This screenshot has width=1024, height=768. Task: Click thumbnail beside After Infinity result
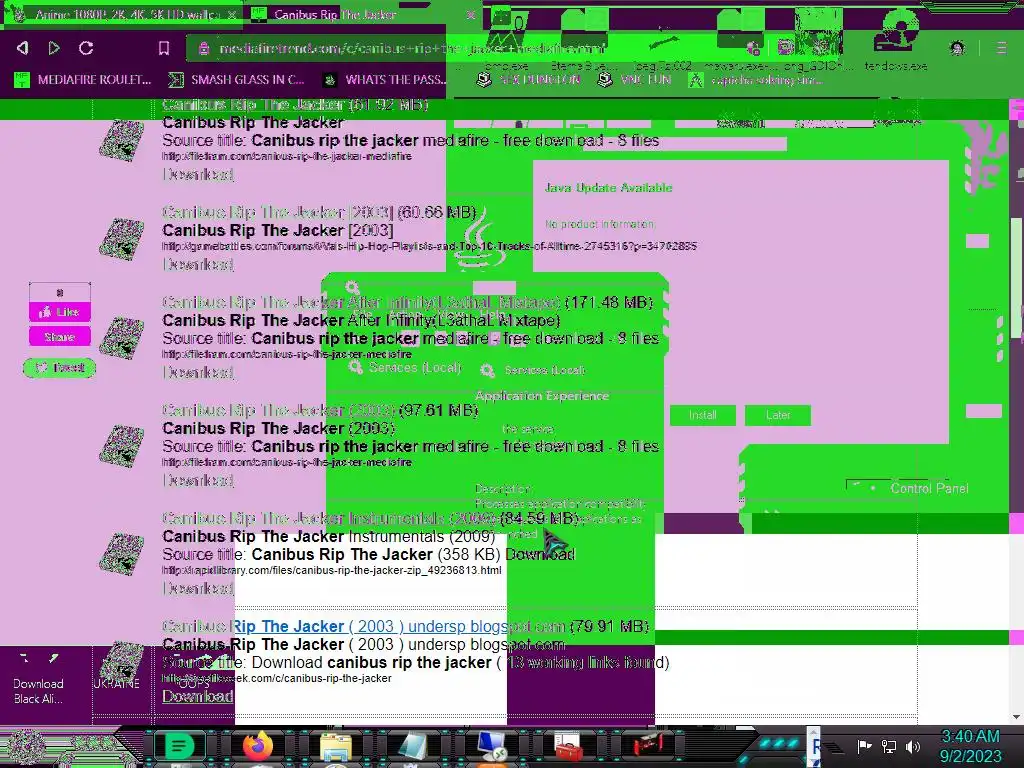pos(121,338)
